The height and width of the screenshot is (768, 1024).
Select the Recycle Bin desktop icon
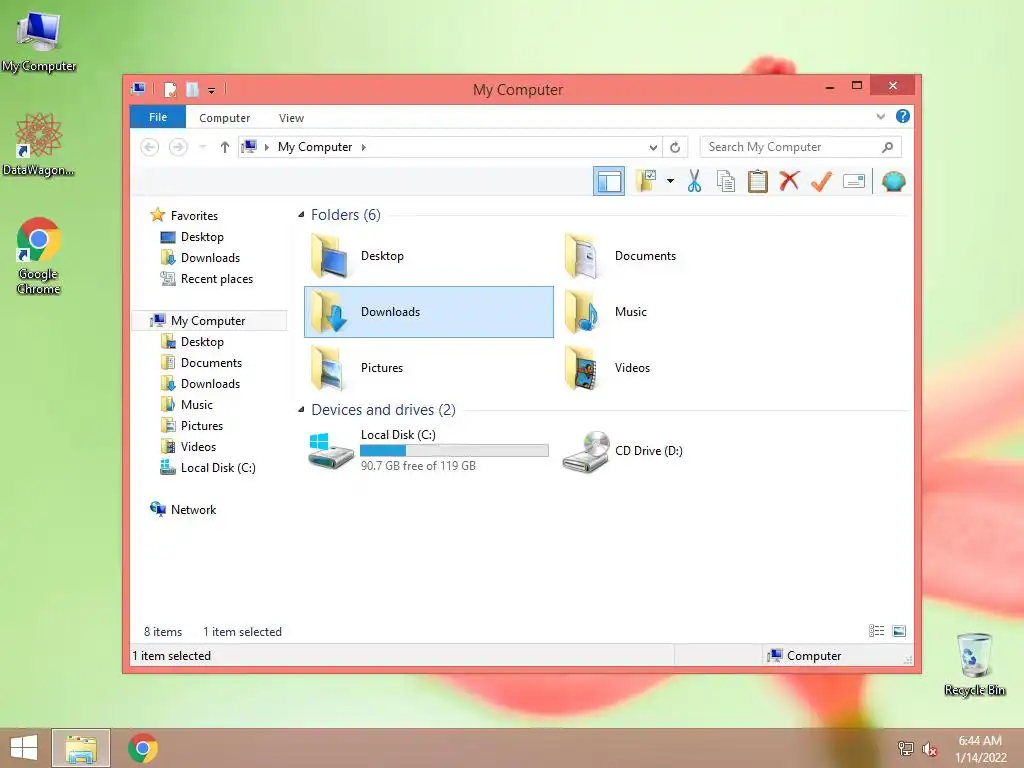coord(974,665)
